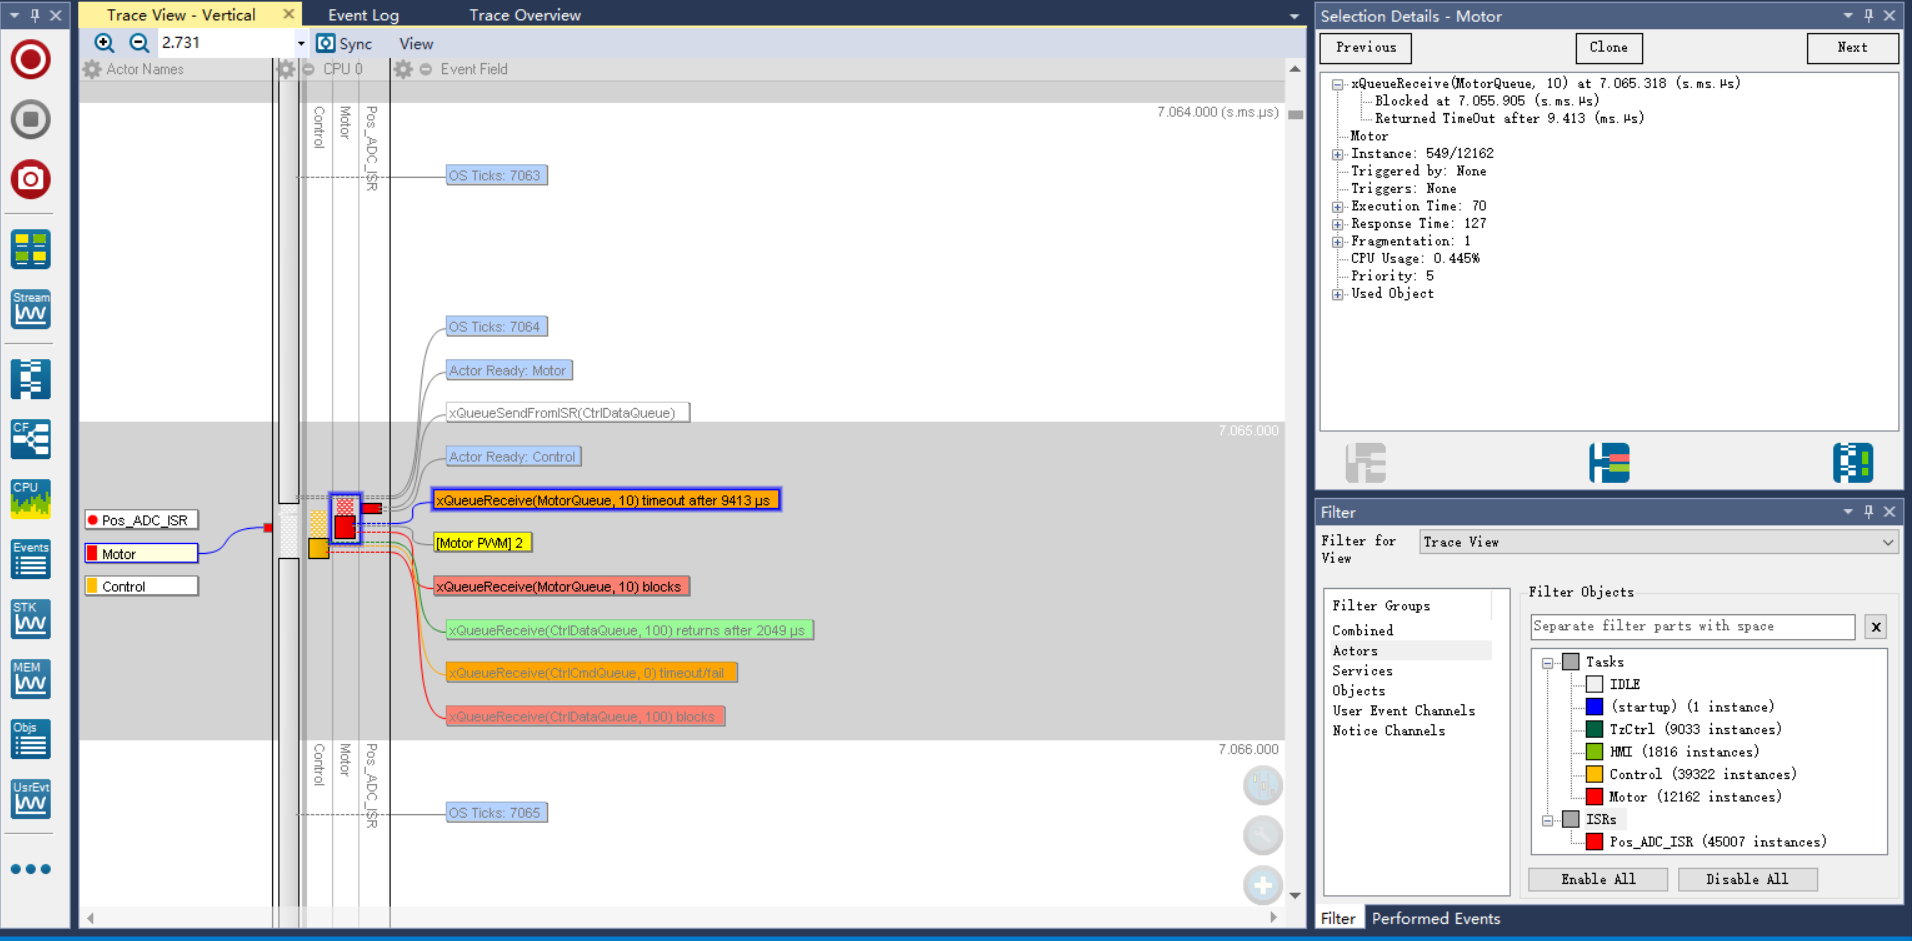Open the UsrEvt user event view icon

(x=31, y=798)
